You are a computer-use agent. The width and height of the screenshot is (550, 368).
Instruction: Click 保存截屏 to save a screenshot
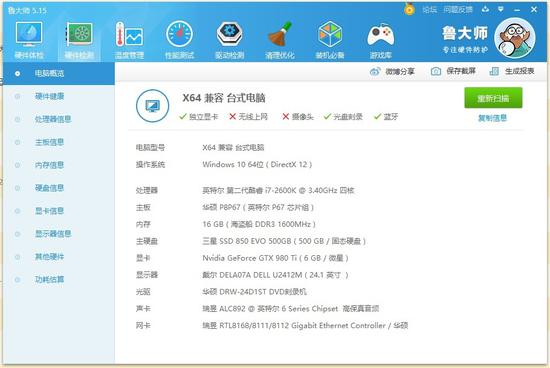[453, 71]
